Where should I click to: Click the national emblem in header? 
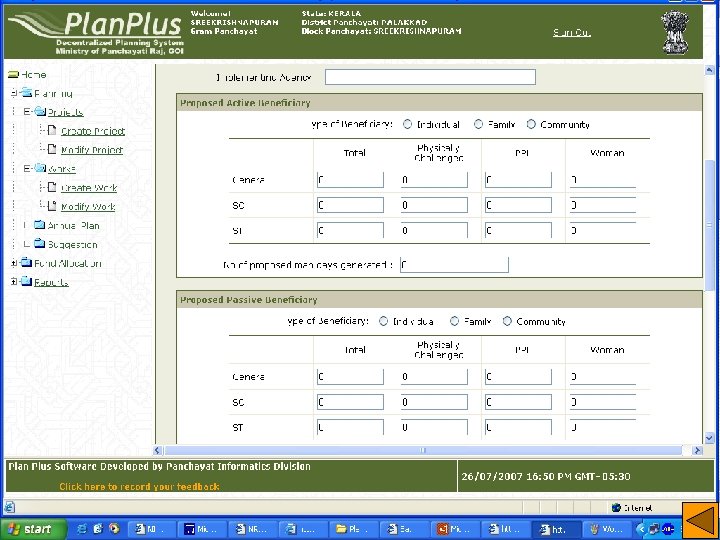click(675, 32)
